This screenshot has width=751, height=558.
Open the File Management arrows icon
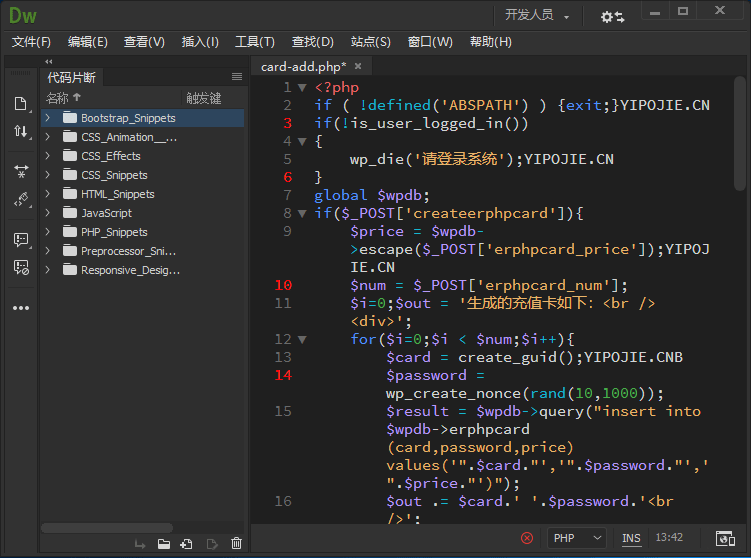[20, 132]
